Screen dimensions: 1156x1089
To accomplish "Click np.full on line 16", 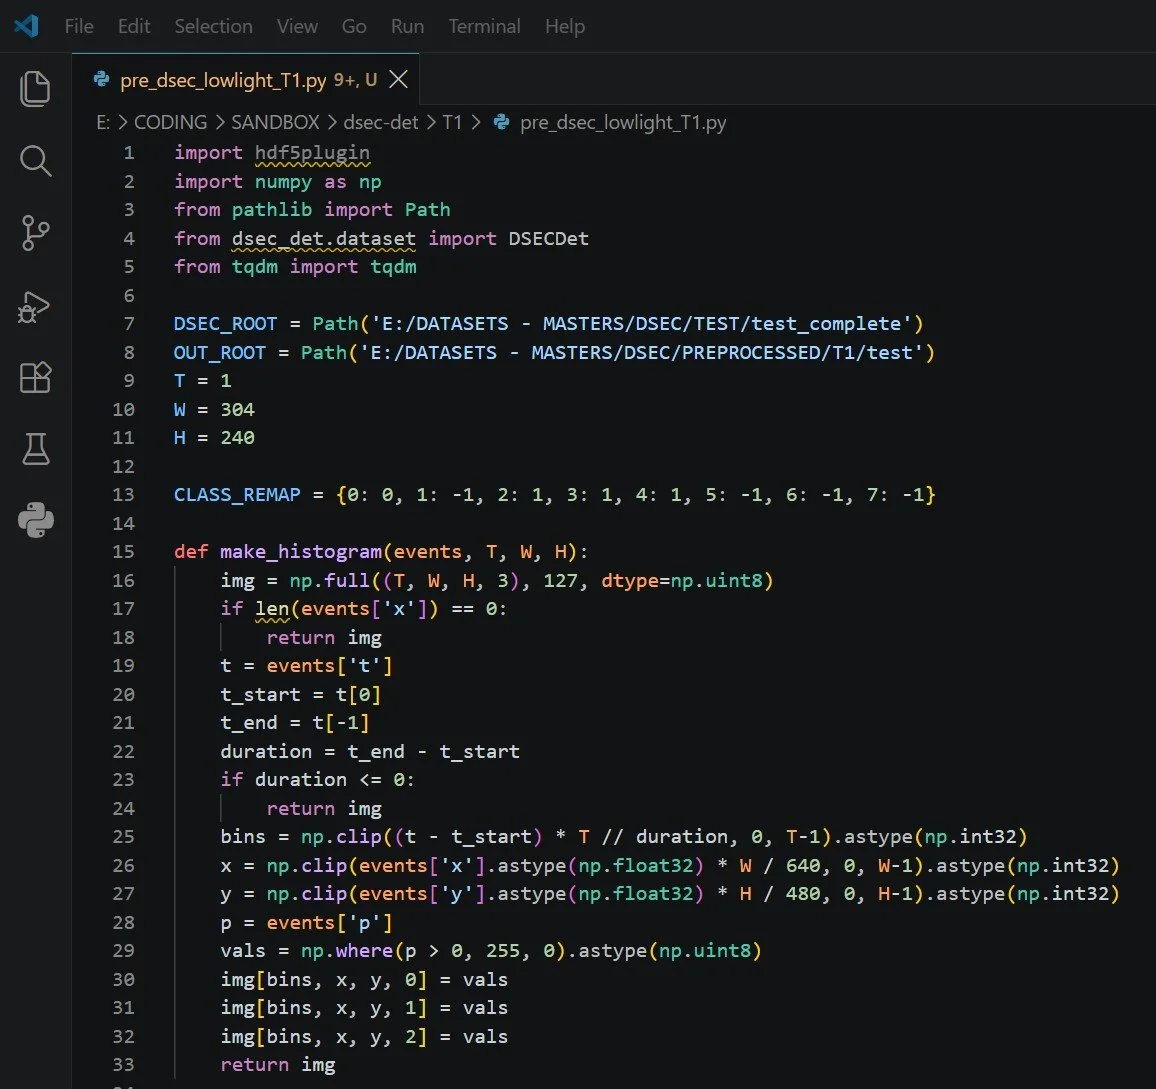I will (330, 580).
